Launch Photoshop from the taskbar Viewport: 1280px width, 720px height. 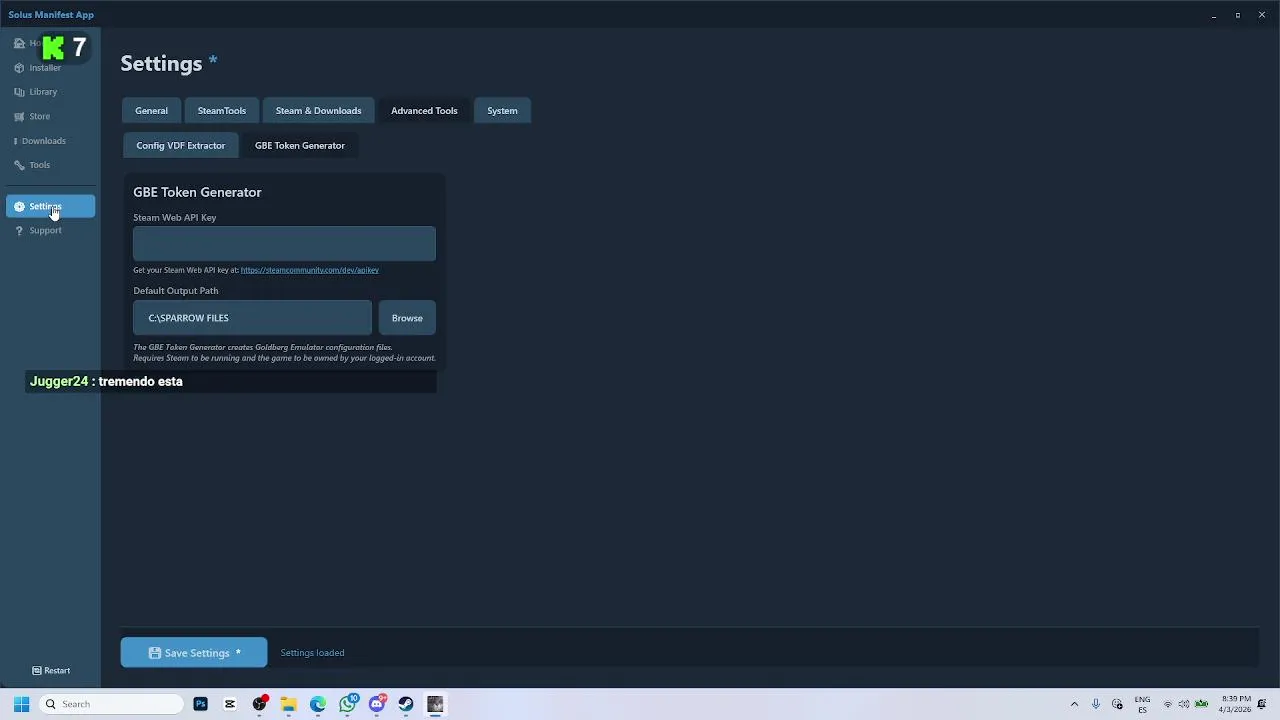[201, 704]
